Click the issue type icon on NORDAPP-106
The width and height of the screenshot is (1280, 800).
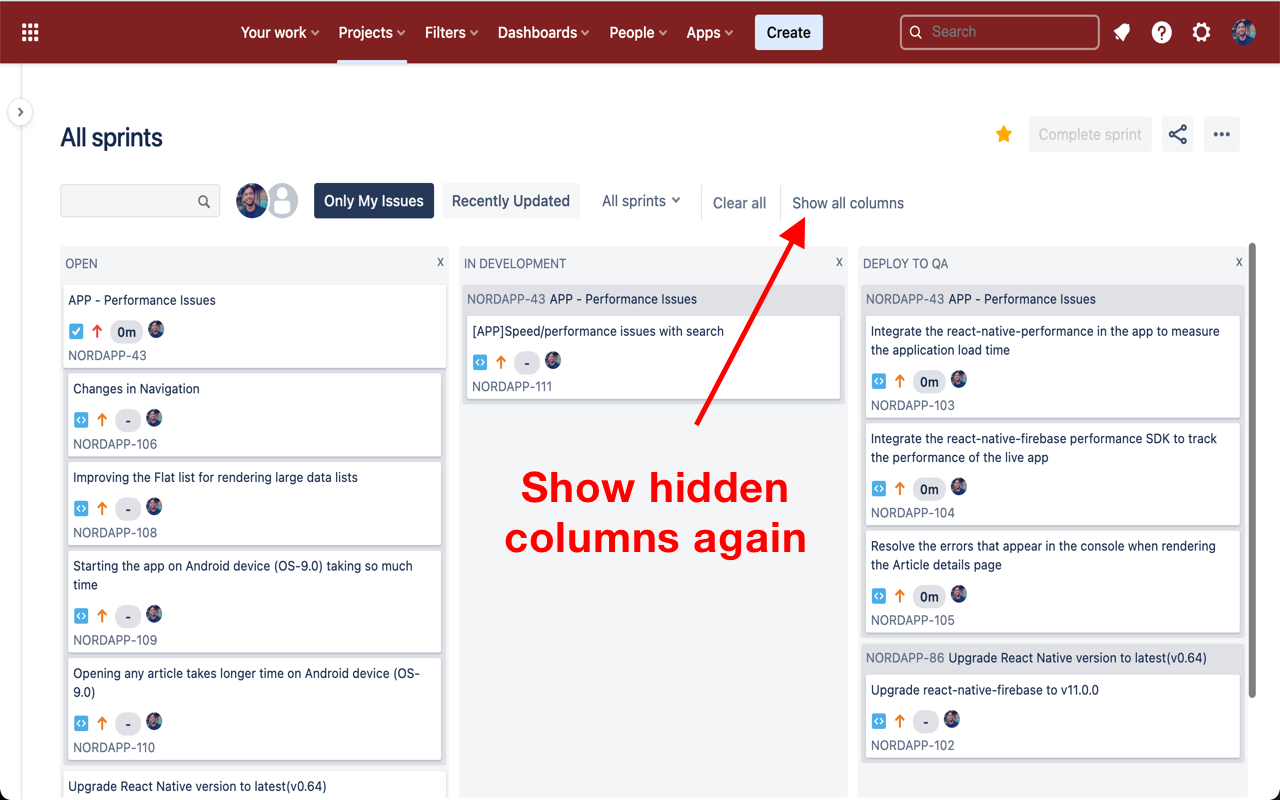click(80, 419)
